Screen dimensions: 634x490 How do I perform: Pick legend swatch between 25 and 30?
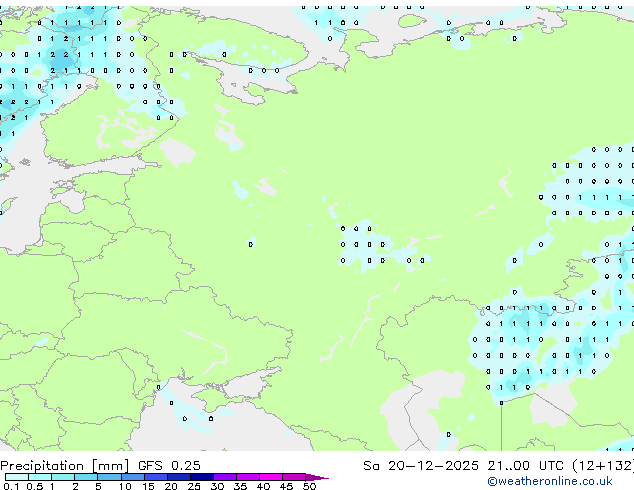tap(201, 477)
